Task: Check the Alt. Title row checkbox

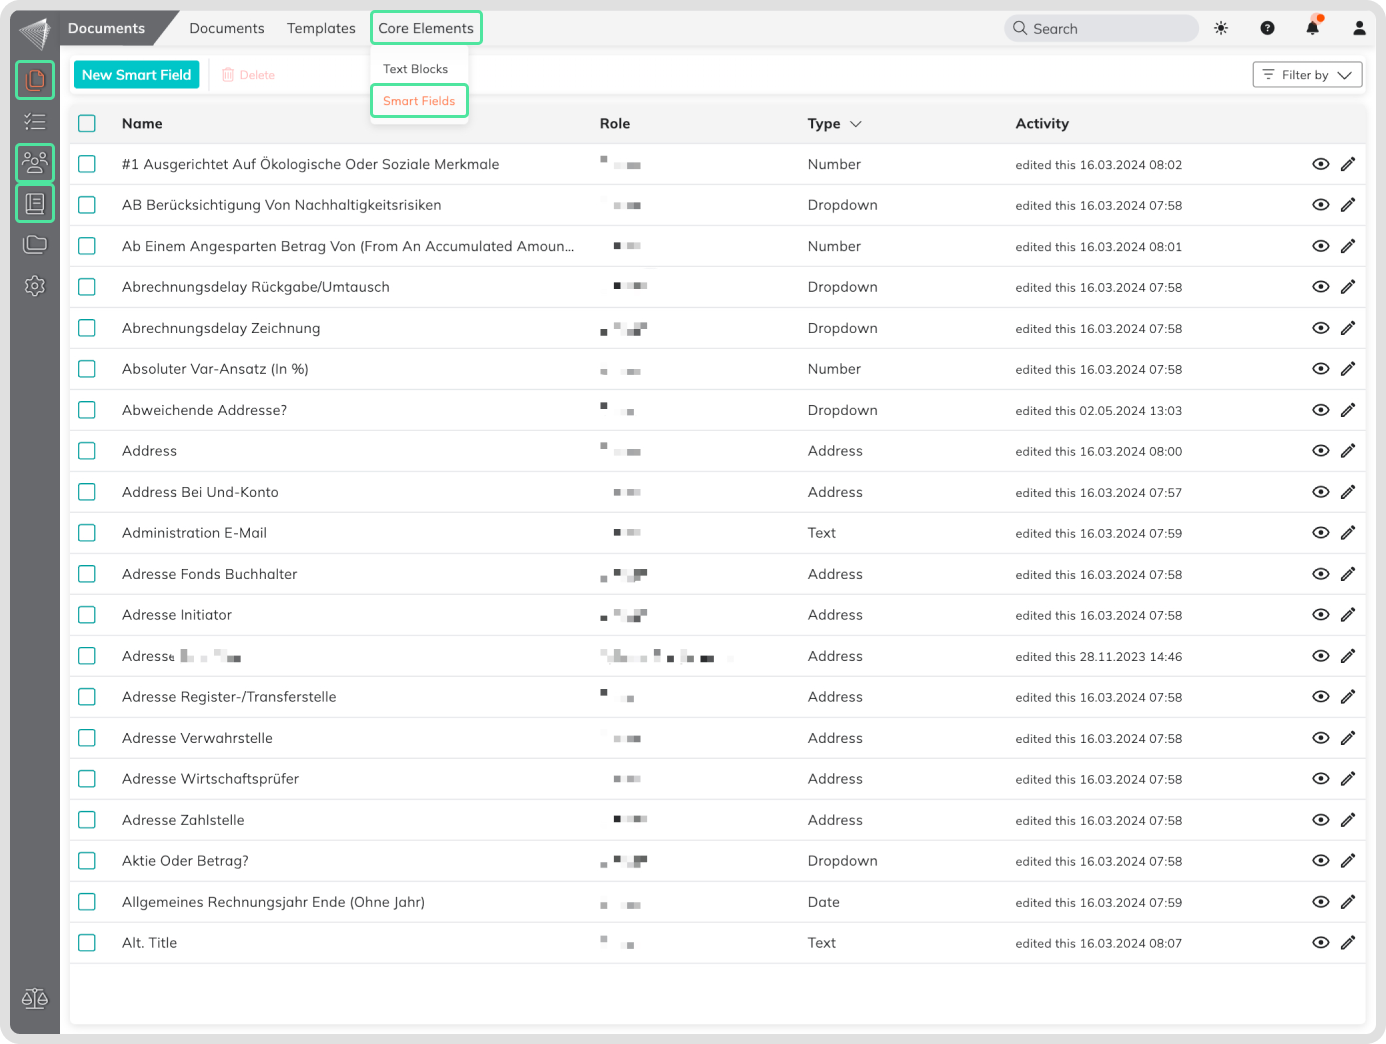Action: tap(87, 943)
